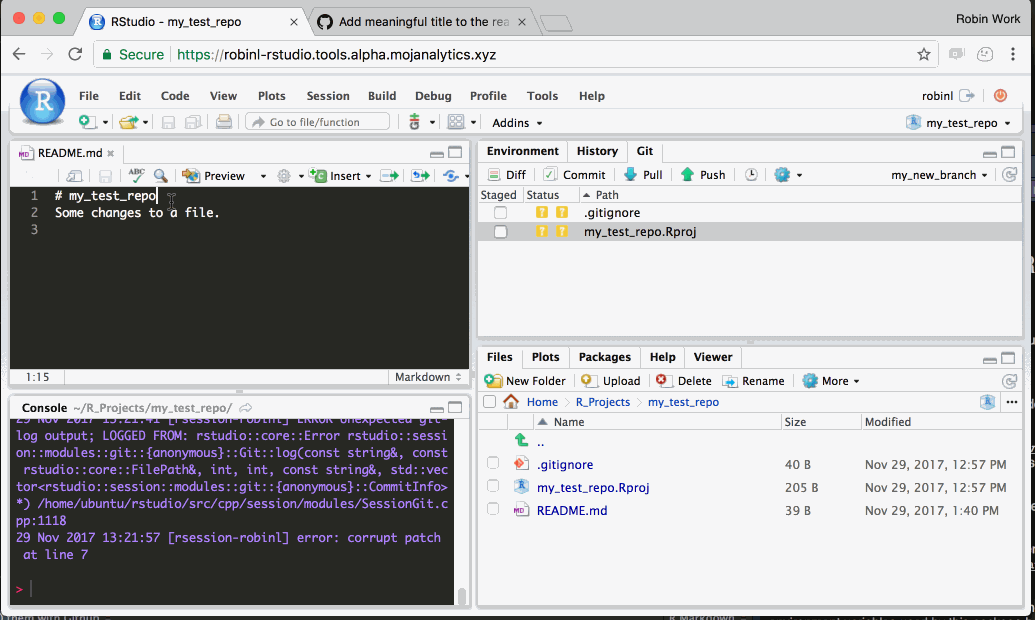Expand the Addins dropdown

[x=517, y=123]
